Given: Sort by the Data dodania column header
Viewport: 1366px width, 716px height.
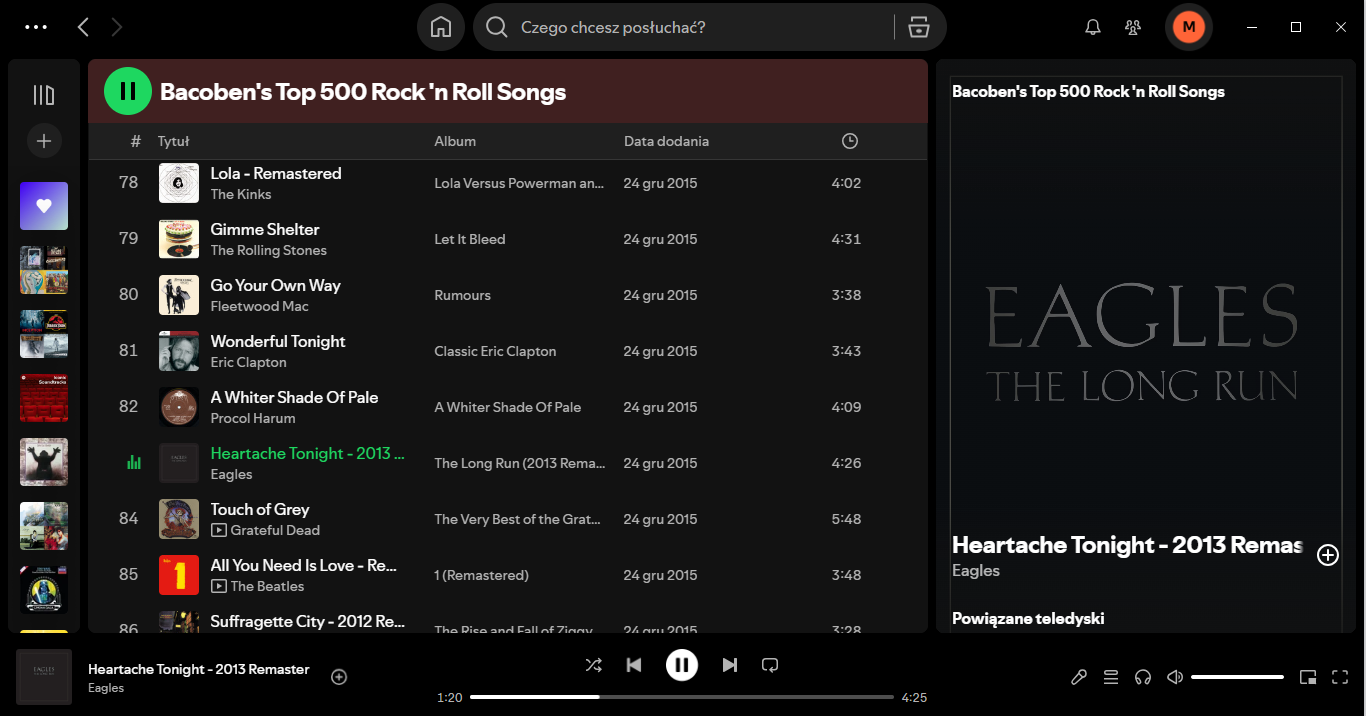Looking at the screenshot, I should [666, 141].
